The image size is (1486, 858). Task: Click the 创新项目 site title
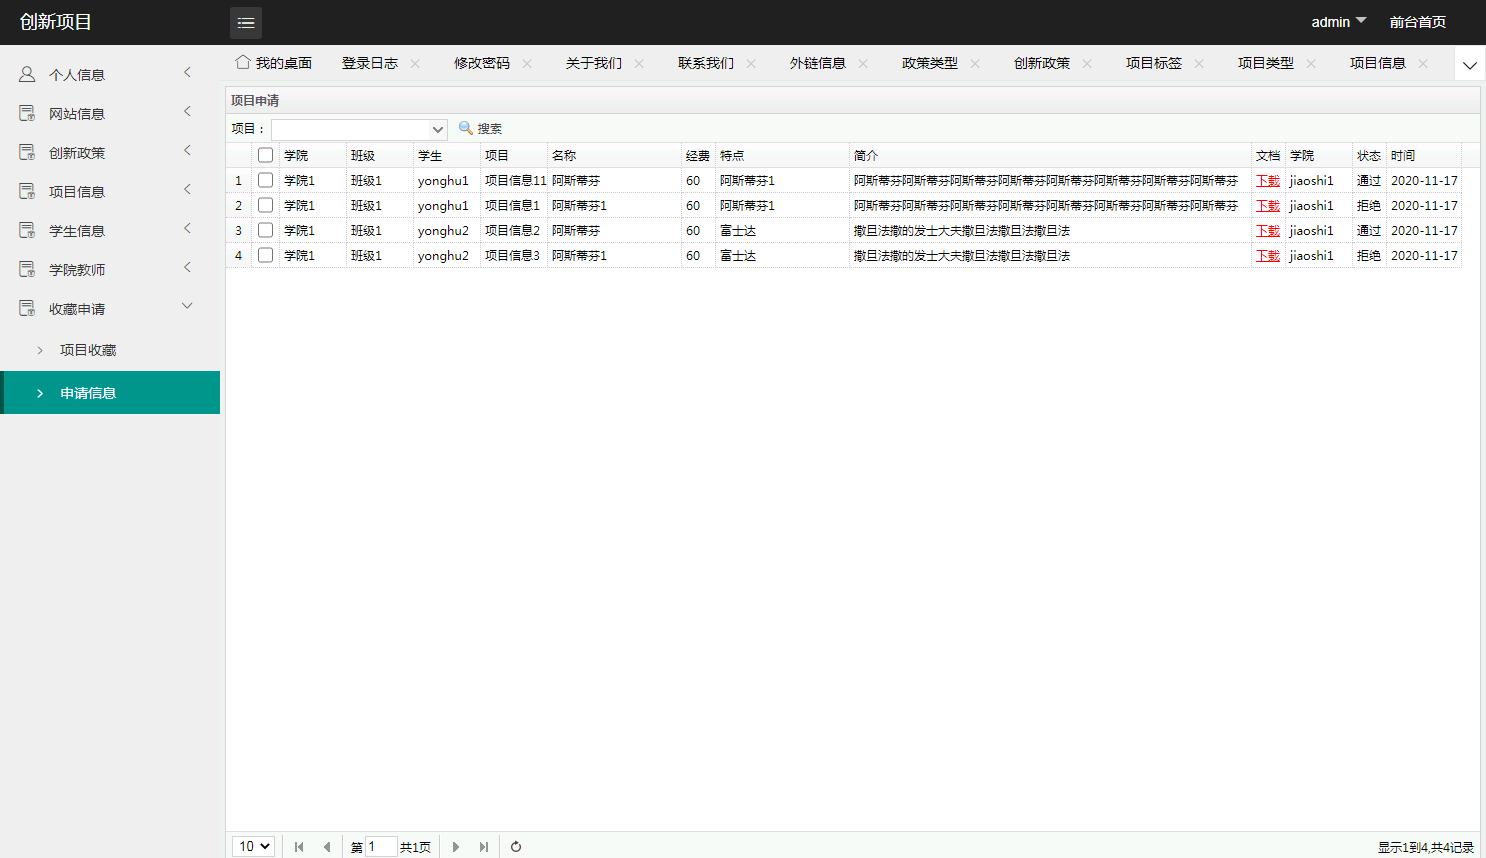pos(56,21)
